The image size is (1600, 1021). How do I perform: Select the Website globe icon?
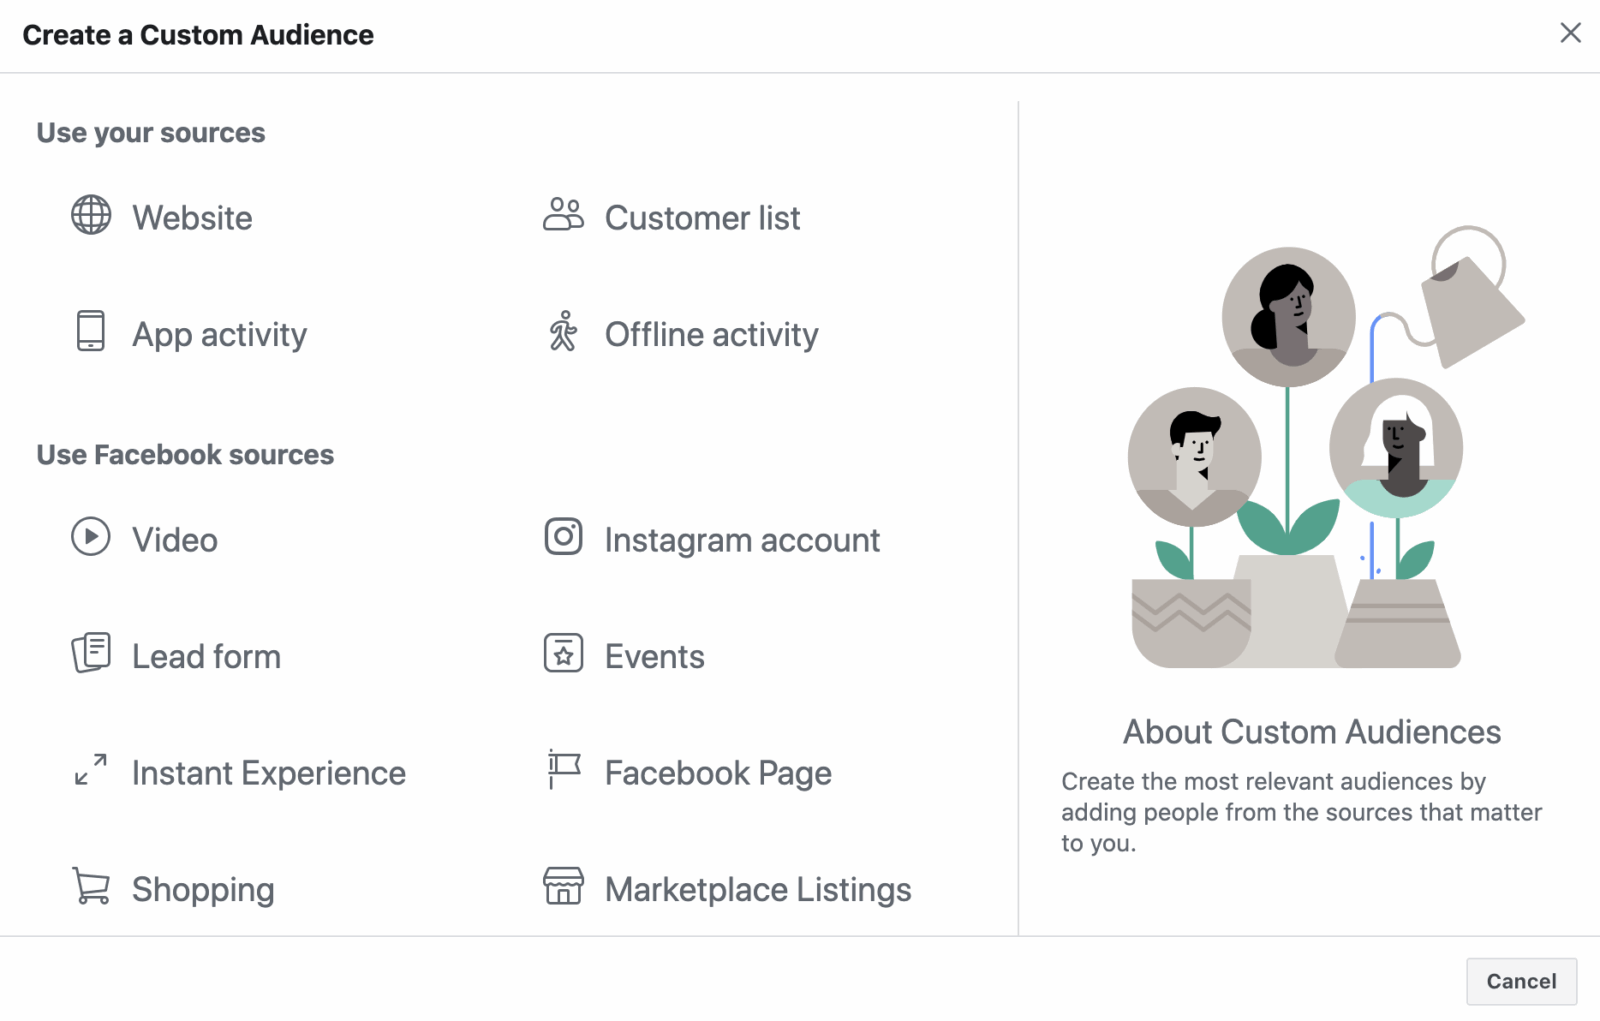92,216
